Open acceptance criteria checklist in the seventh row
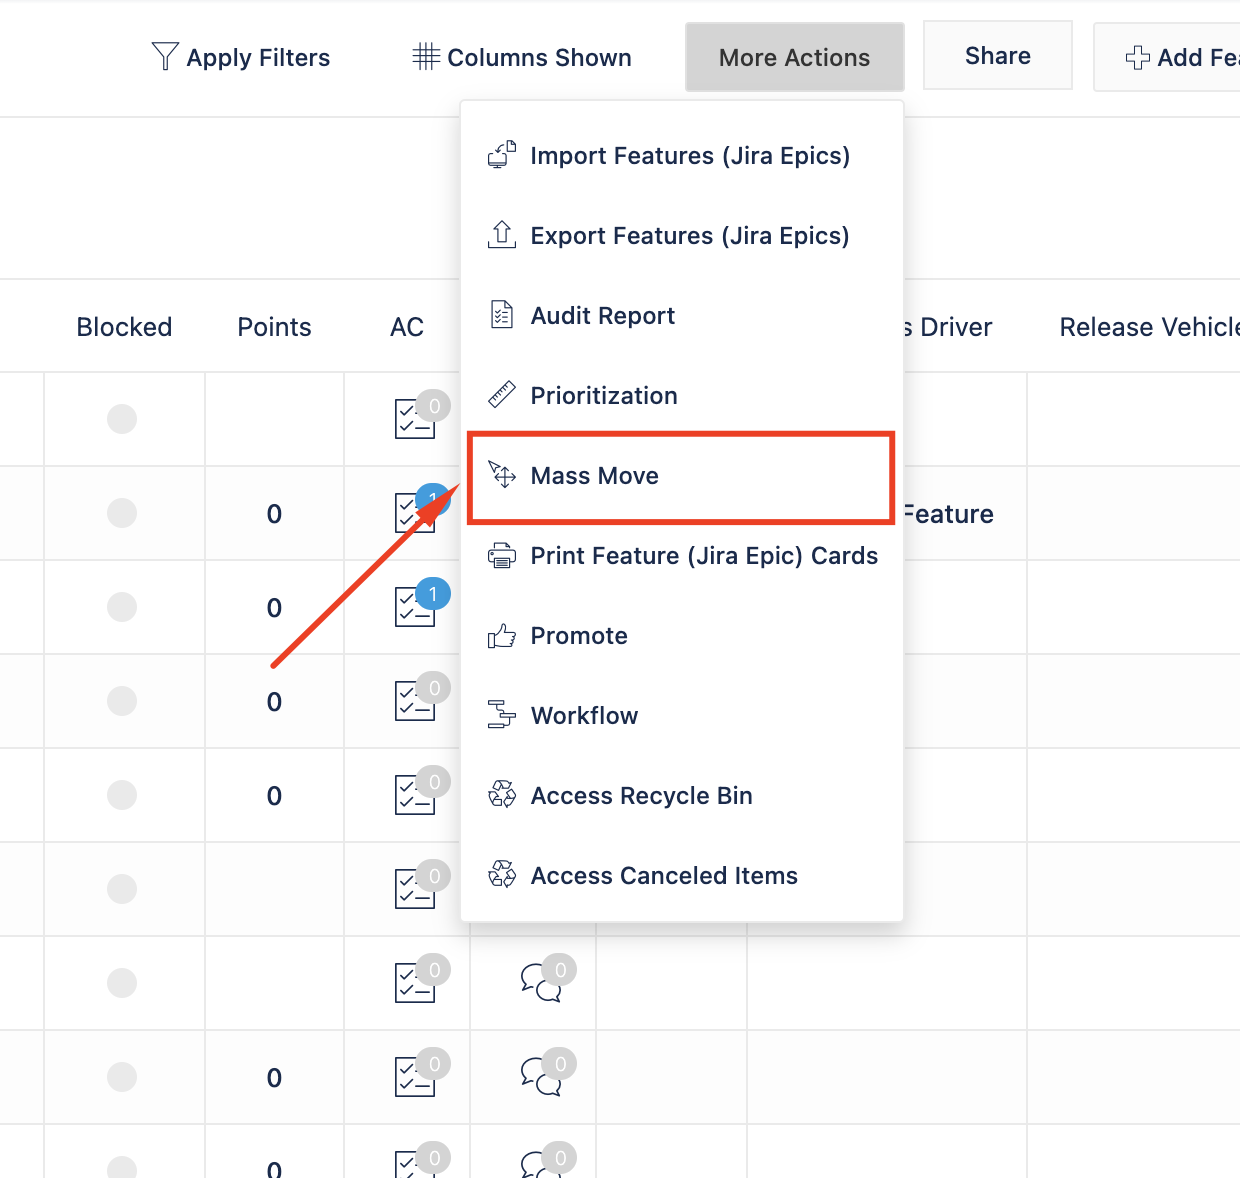 (414, 983)
